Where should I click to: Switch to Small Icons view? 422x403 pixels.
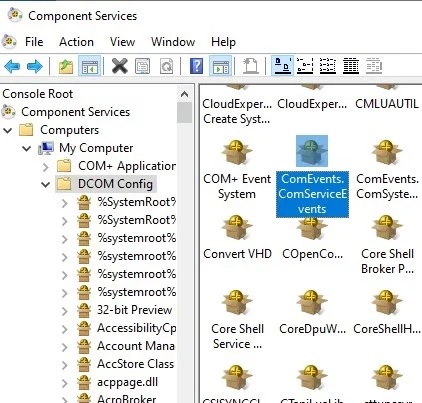tap(305, 66)
